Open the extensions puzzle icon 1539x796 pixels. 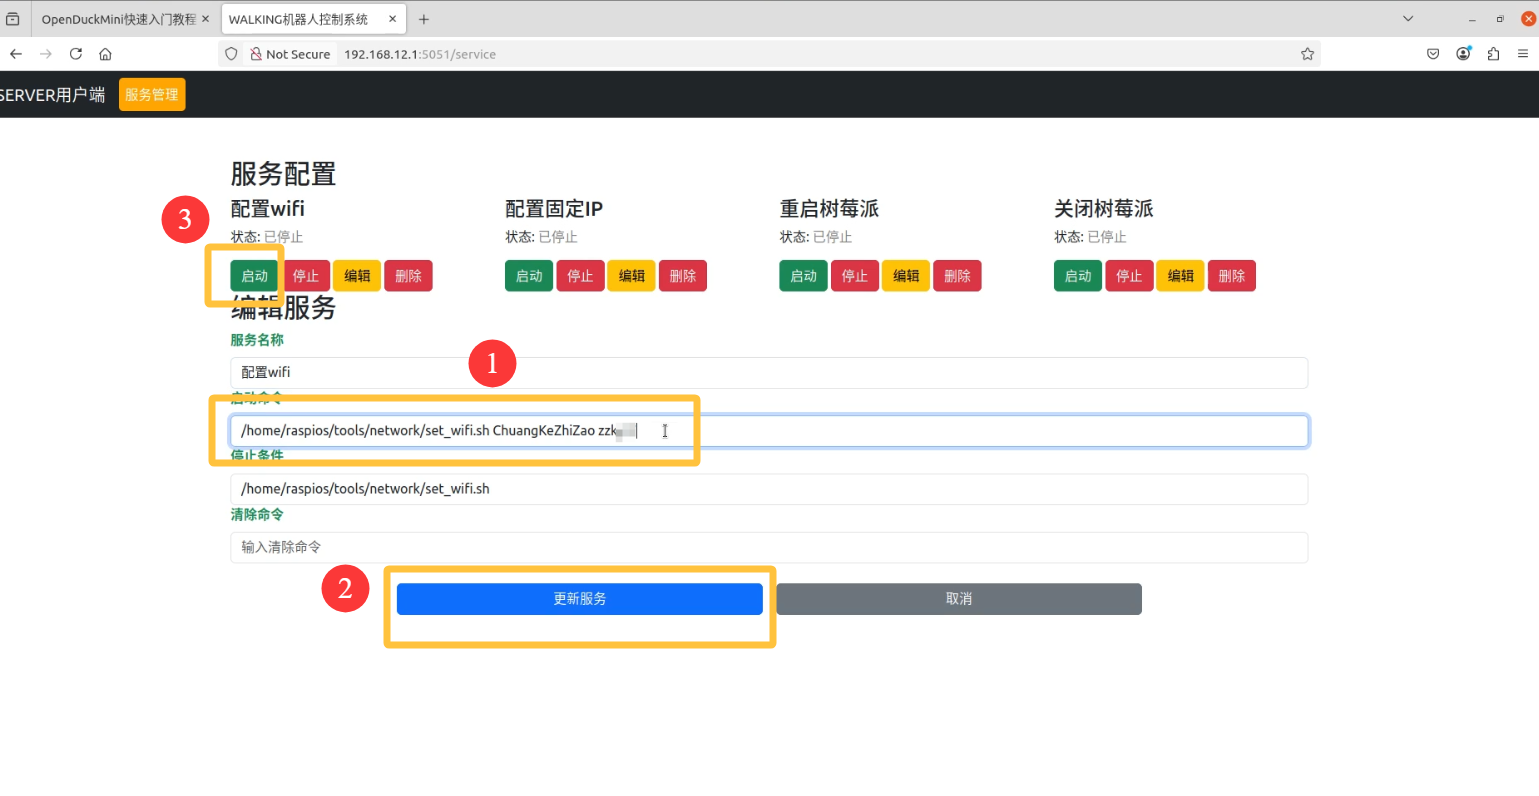(1493, 54)
